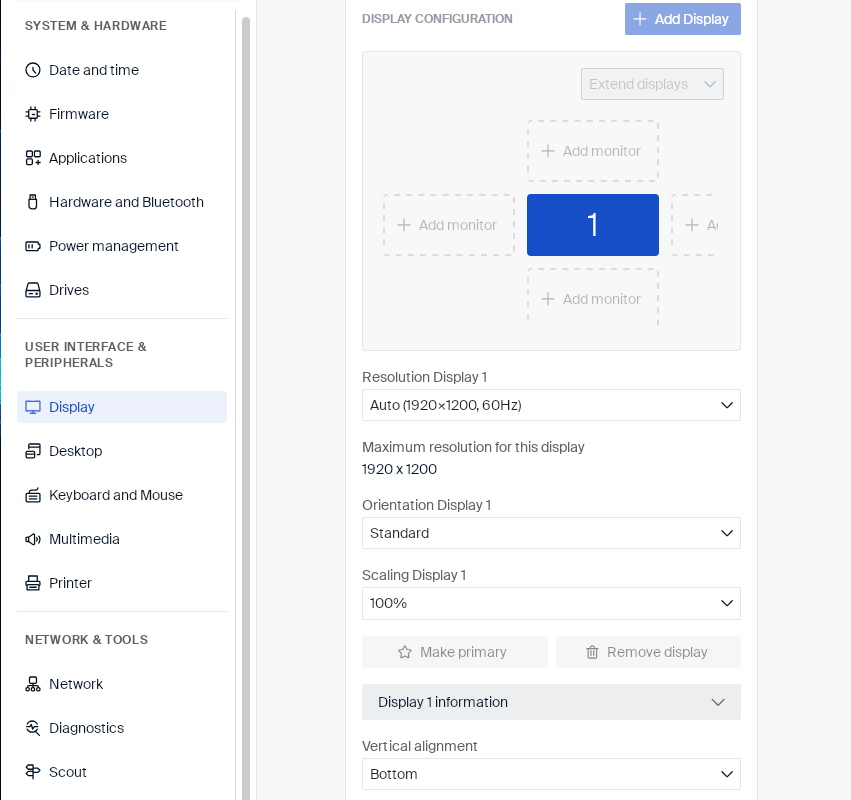Select Keyboard and Mouse in sidebar
This screenshot has width=851, height=800.
(122, 495)
